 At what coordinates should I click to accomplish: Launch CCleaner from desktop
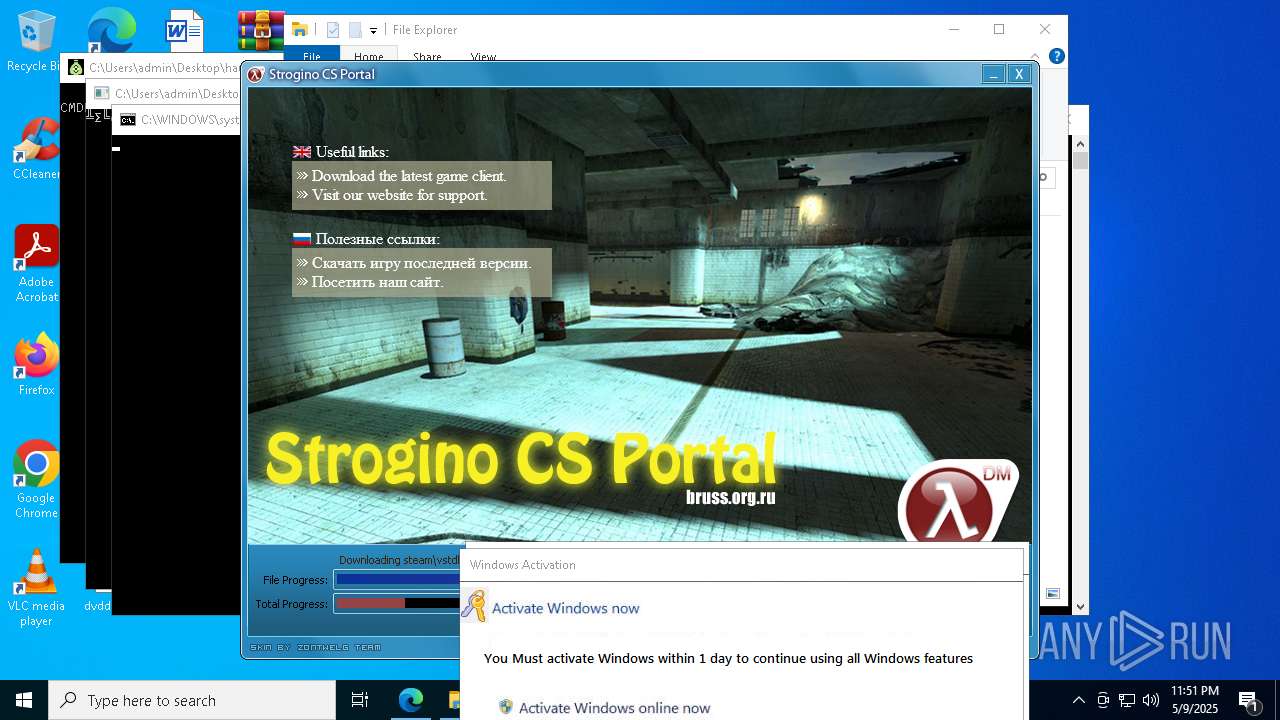tap(36, 149)
